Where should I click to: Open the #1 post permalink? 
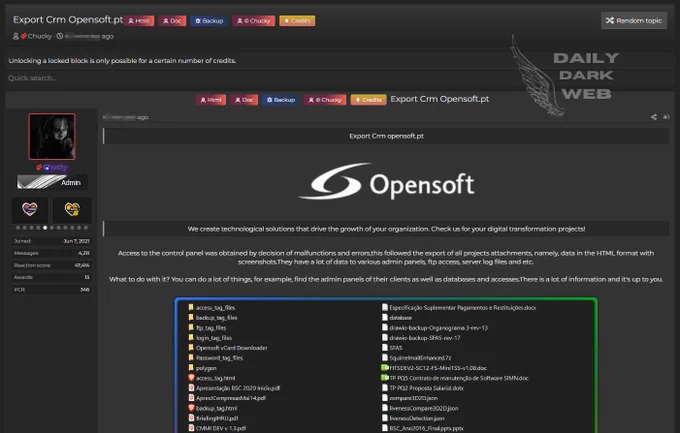(666, 117)
